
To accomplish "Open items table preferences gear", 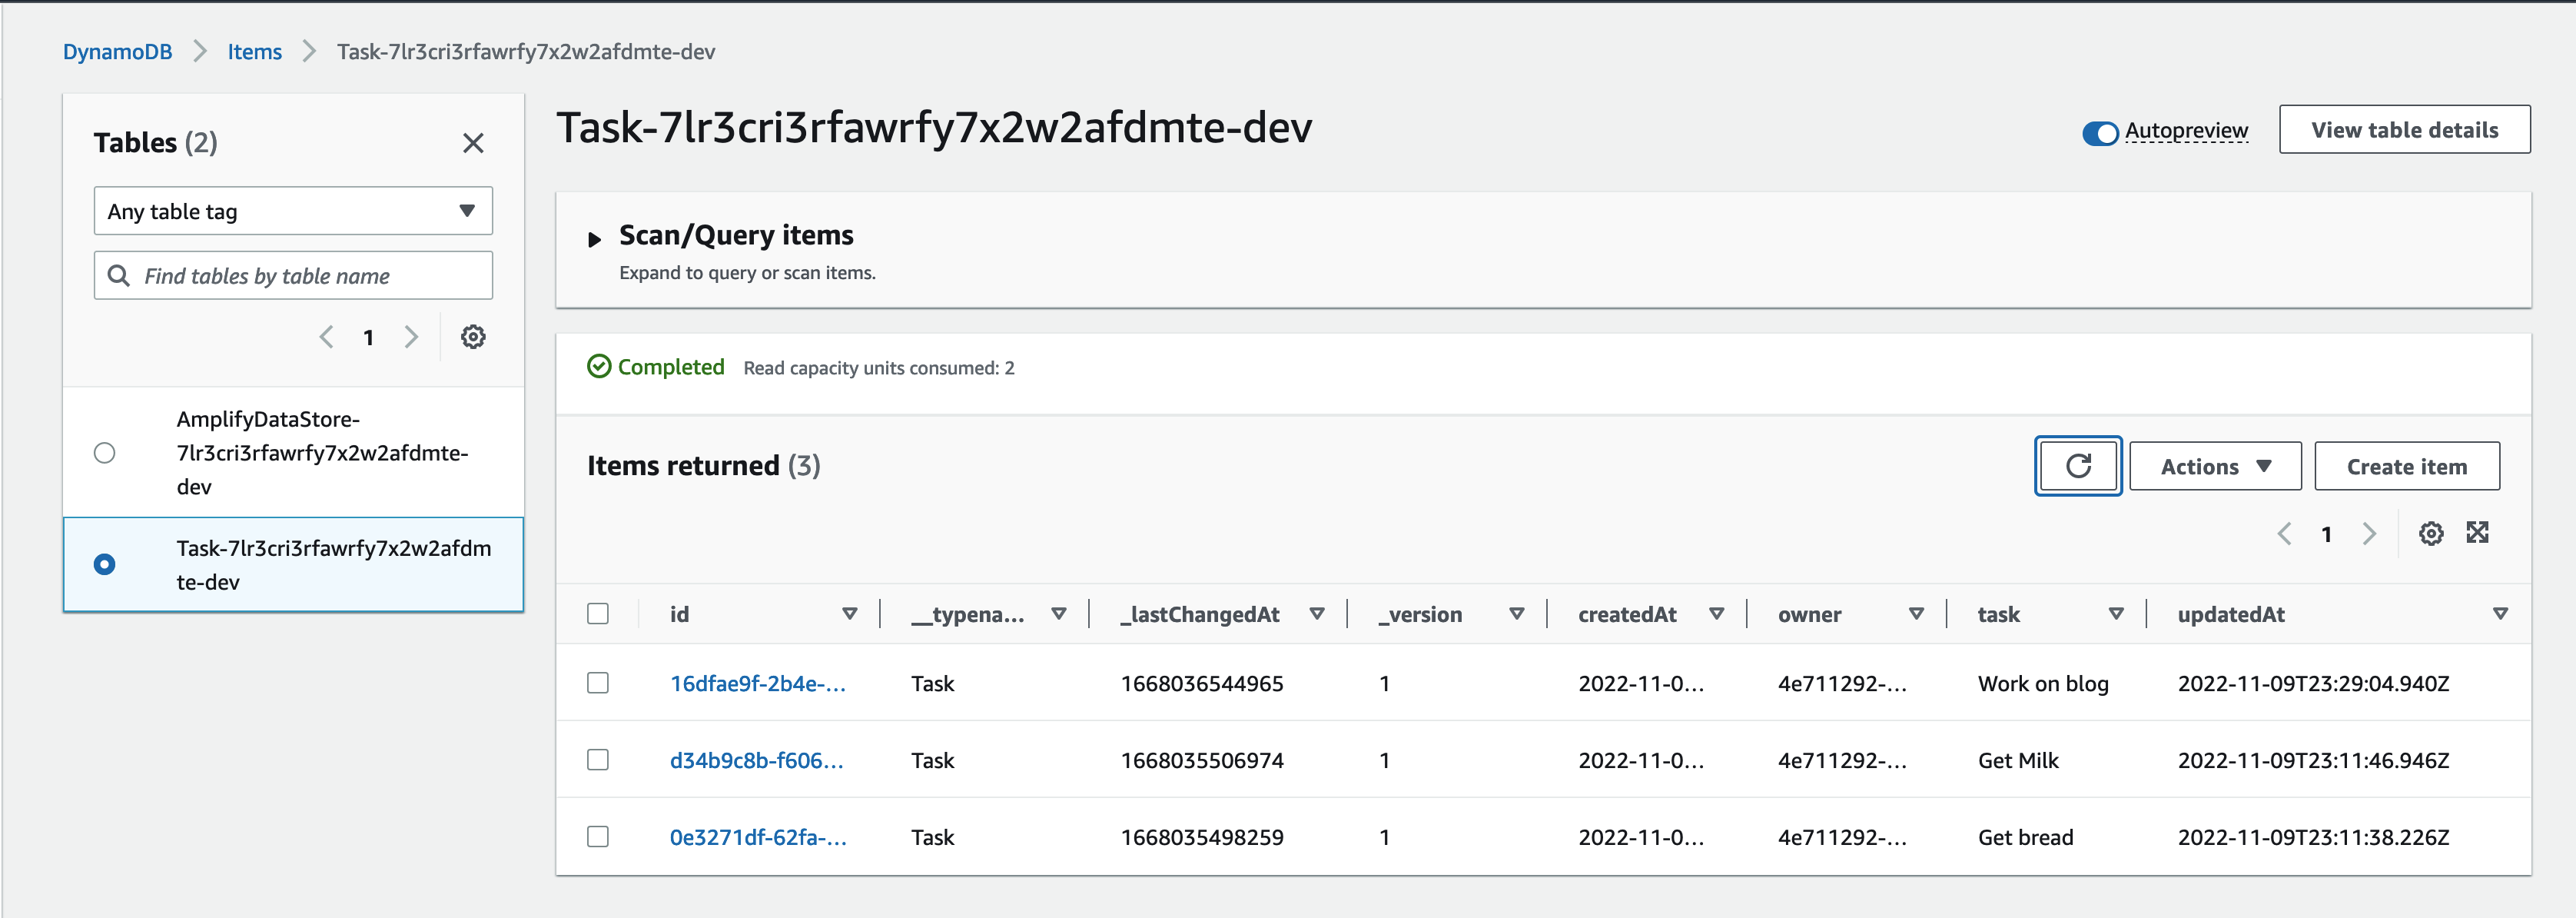I will [x=2431, y=533].
